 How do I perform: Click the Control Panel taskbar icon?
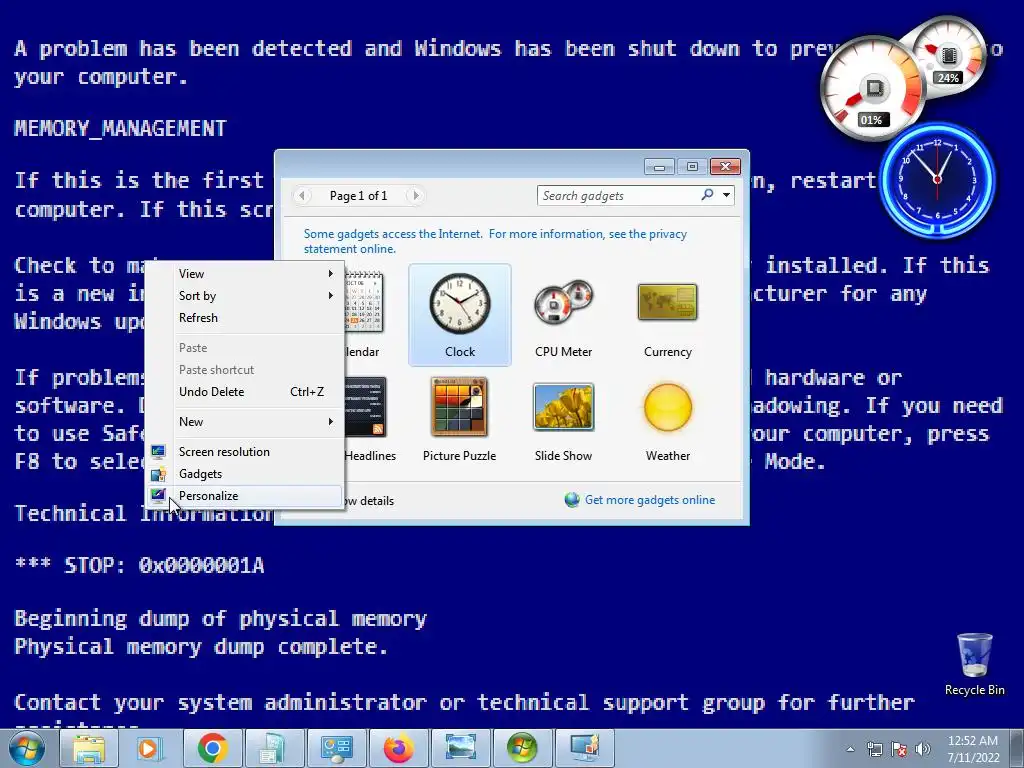coord(336,748)
